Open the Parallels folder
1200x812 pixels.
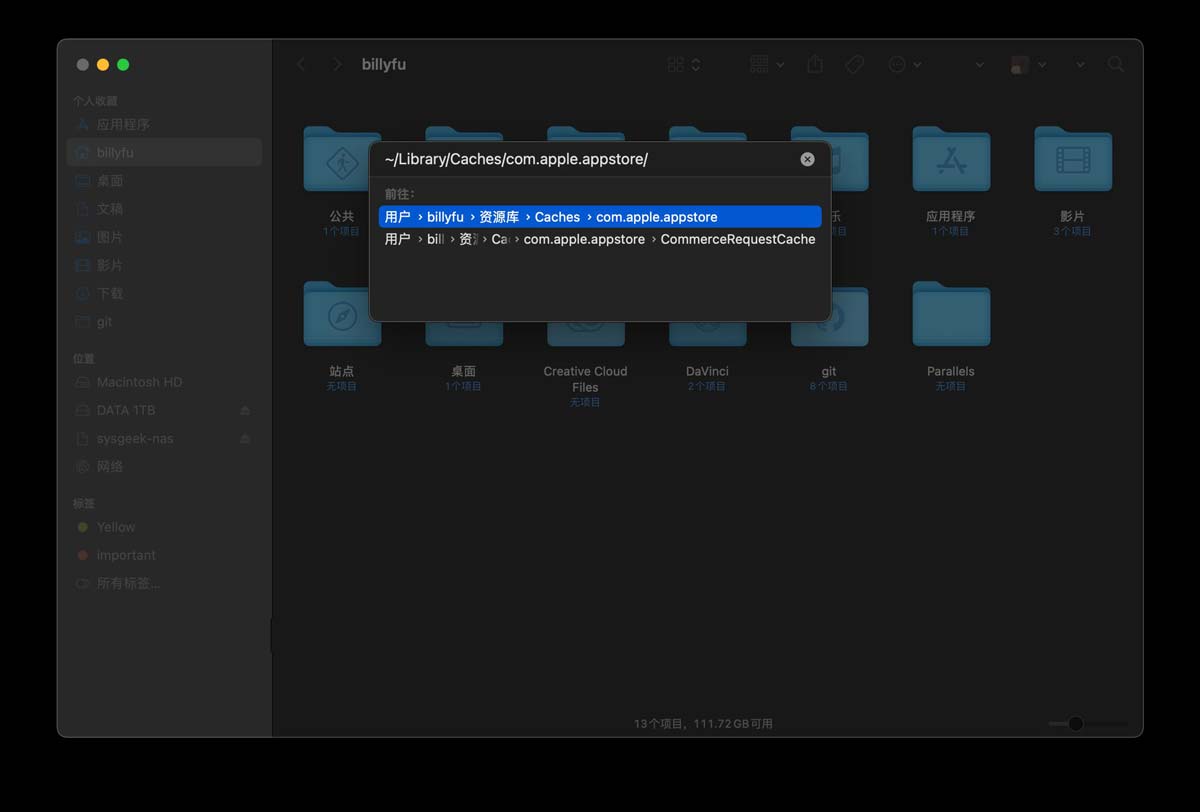click(x=950, y=316)
